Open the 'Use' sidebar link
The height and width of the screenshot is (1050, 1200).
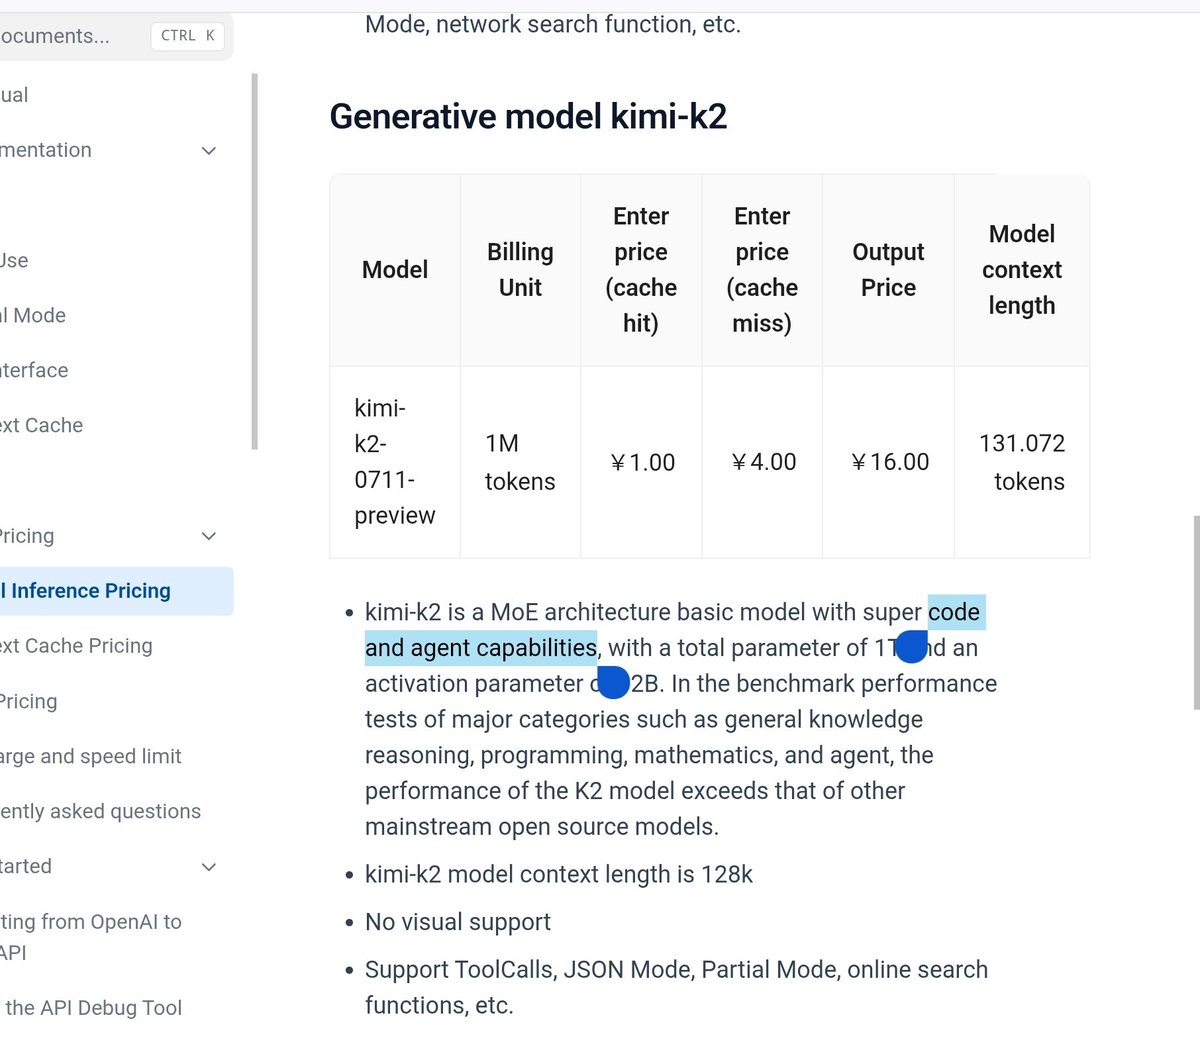coord(14,261)
